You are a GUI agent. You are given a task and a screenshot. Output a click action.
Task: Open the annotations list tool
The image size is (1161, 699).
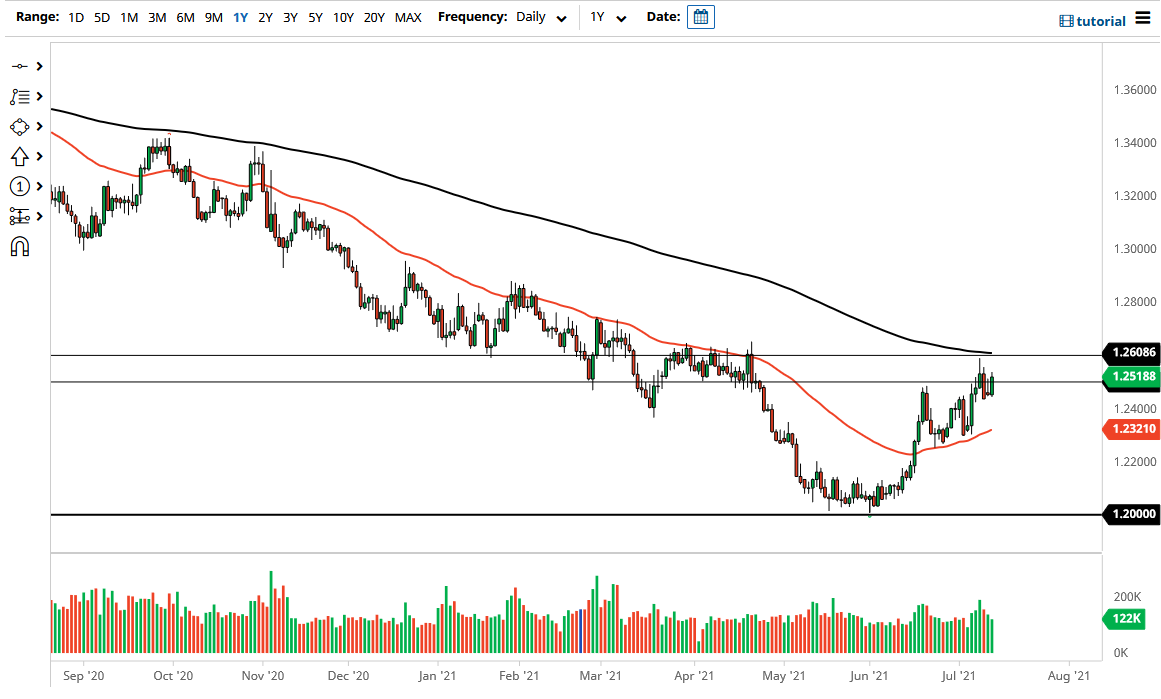(x=22, y=96)
